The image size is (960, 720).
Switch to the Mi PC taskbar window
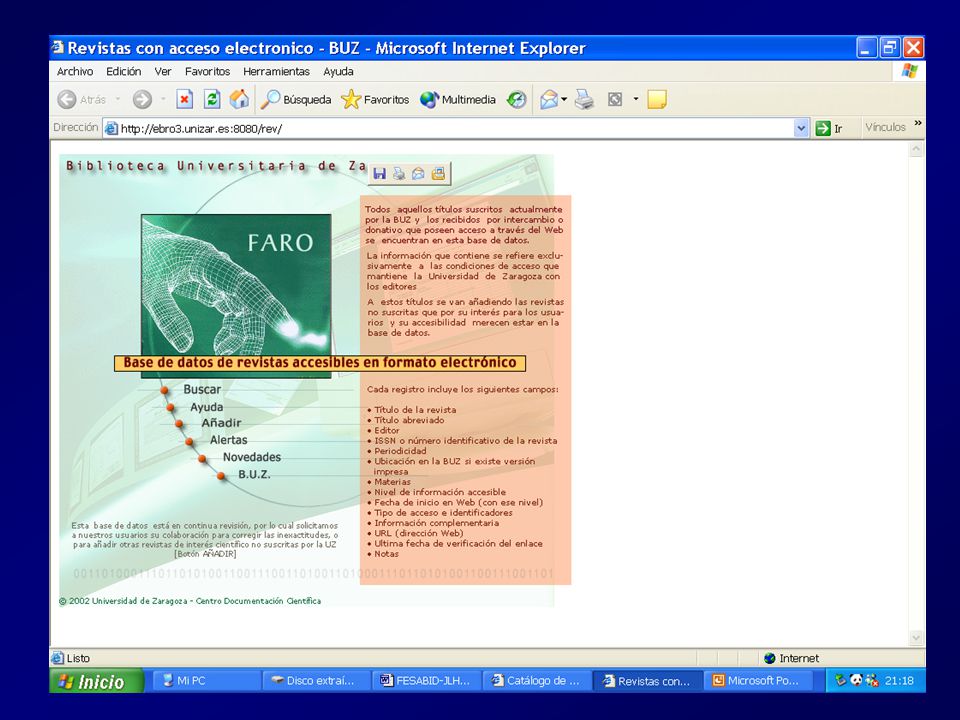209,681
